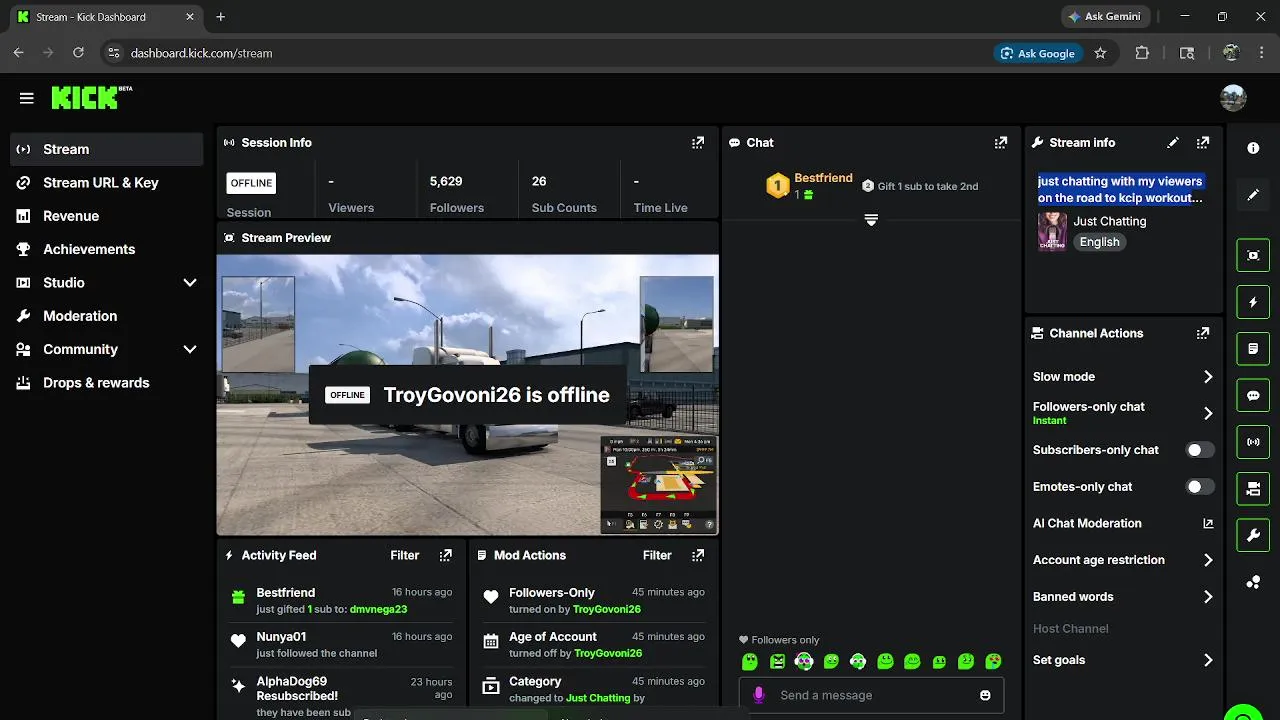Open AI Chat Moderation external link
Image resolution: width=1280 pixels, height=720 pixels.
(1208, 523)
